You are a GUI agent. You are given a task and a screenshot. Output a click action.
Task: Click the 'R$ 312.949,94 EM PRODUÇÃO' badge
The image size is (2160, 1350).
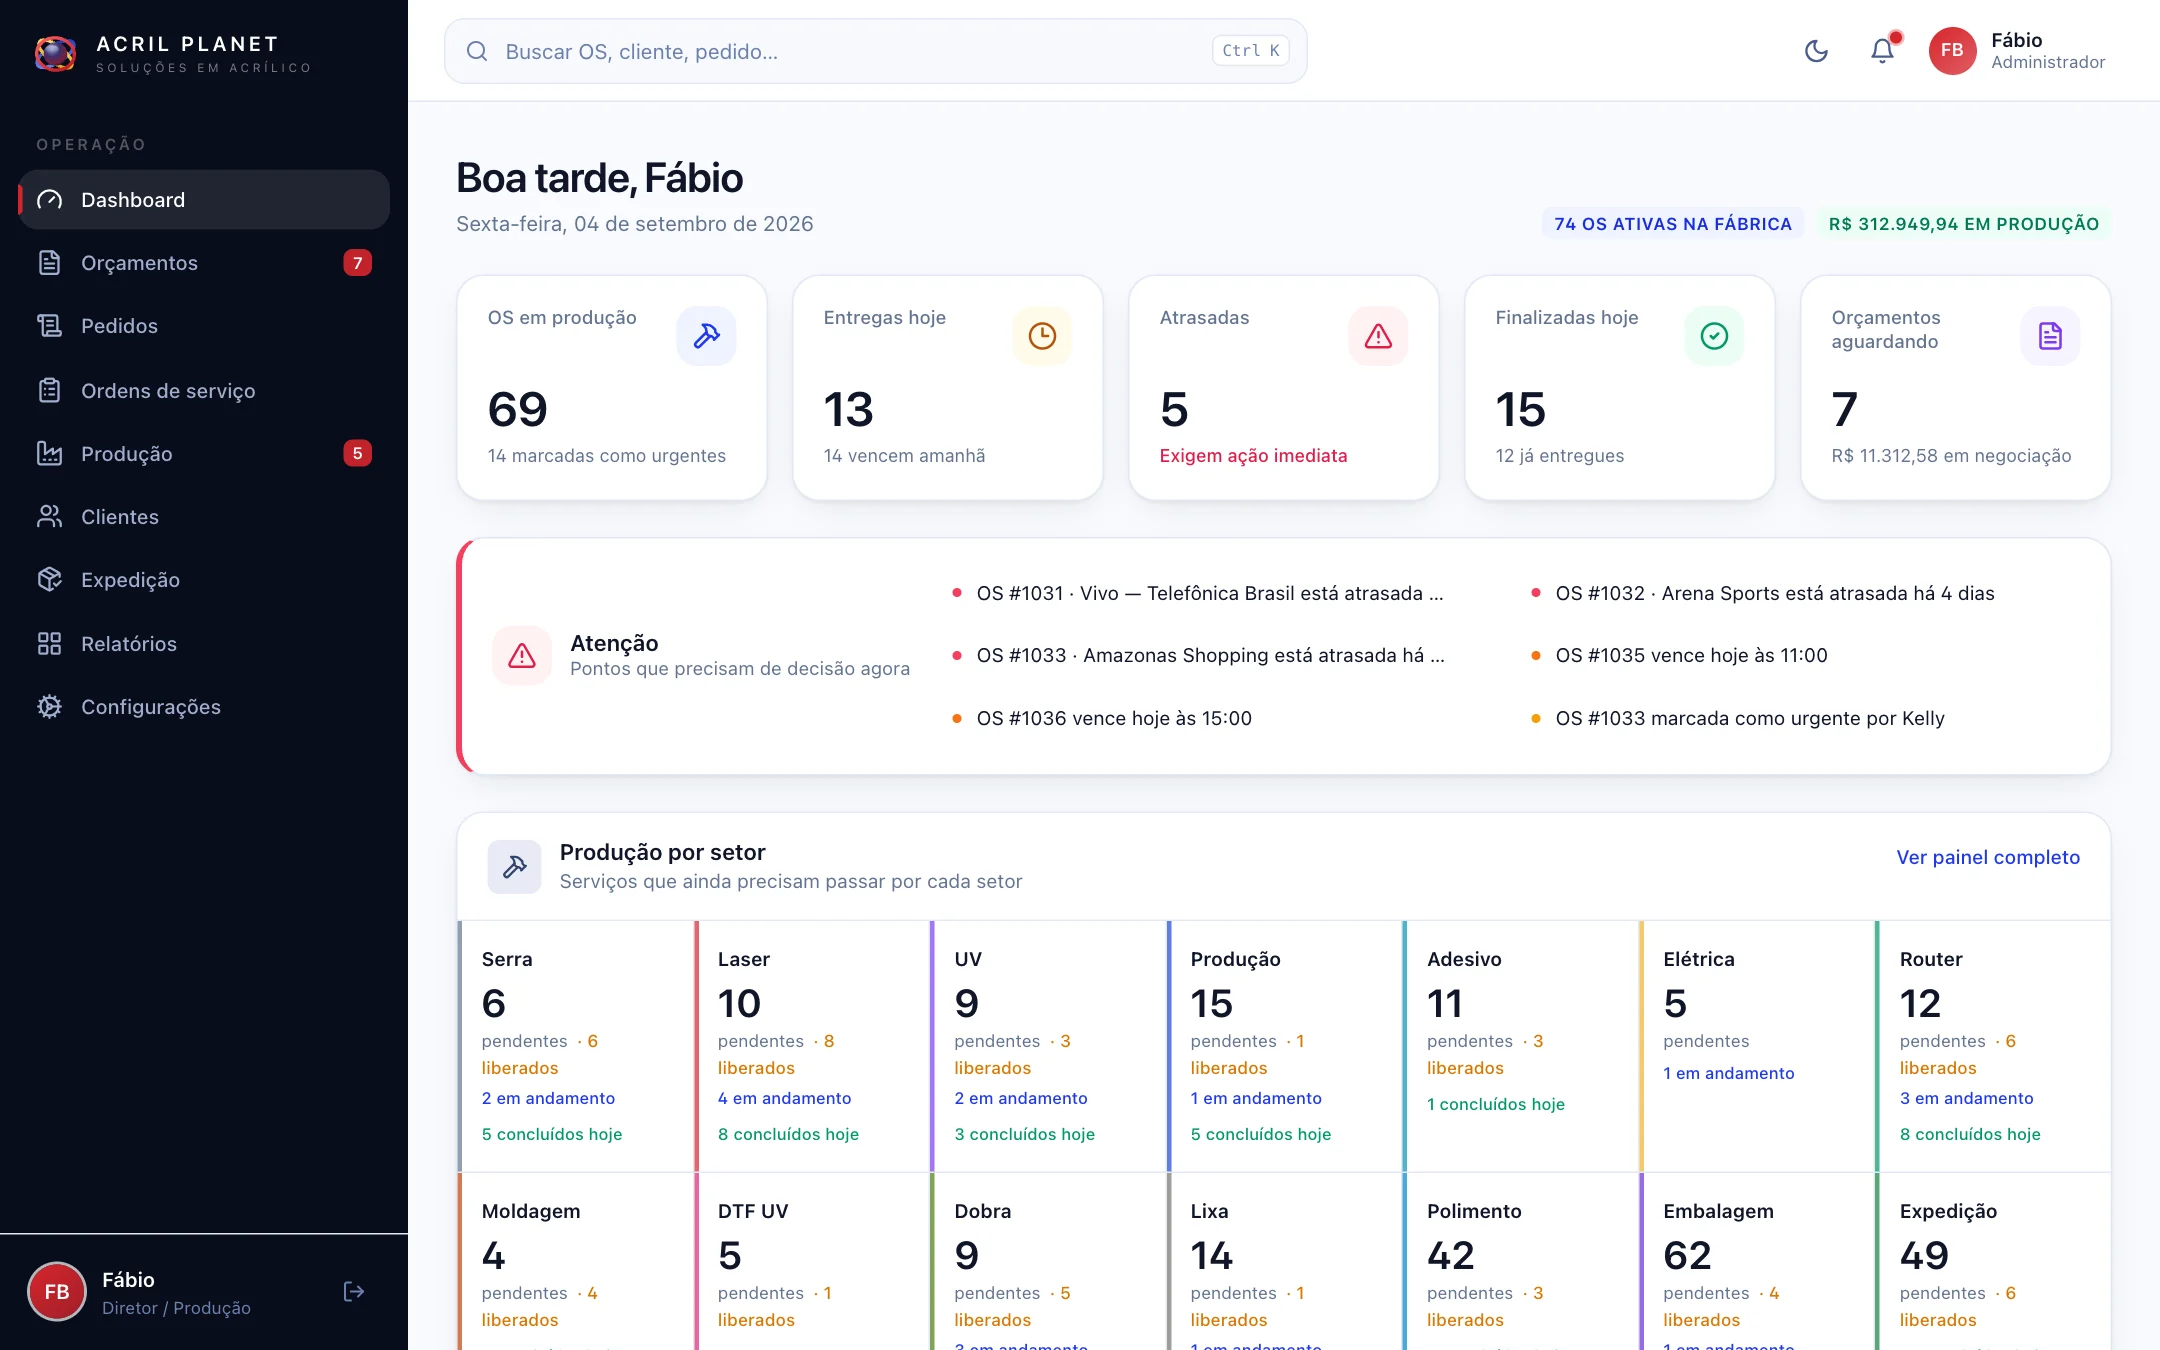click(x=1964, y=224)
